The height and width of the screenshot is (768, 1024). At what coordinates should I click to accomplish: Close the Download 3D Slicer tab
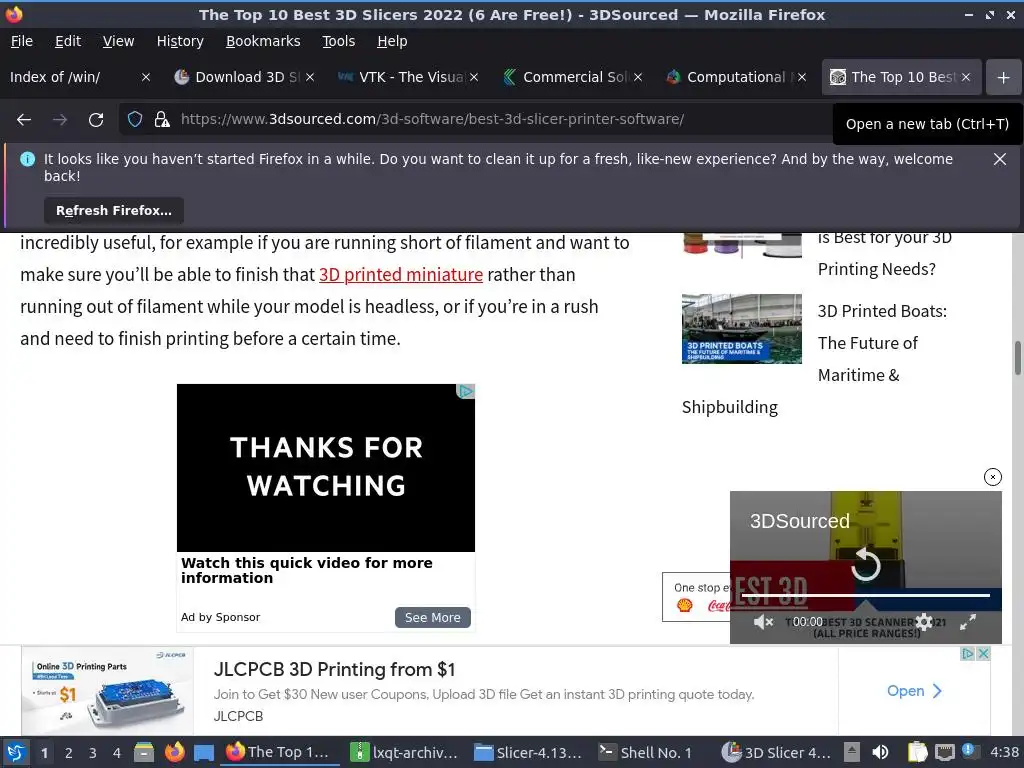[x=310, y=77]
